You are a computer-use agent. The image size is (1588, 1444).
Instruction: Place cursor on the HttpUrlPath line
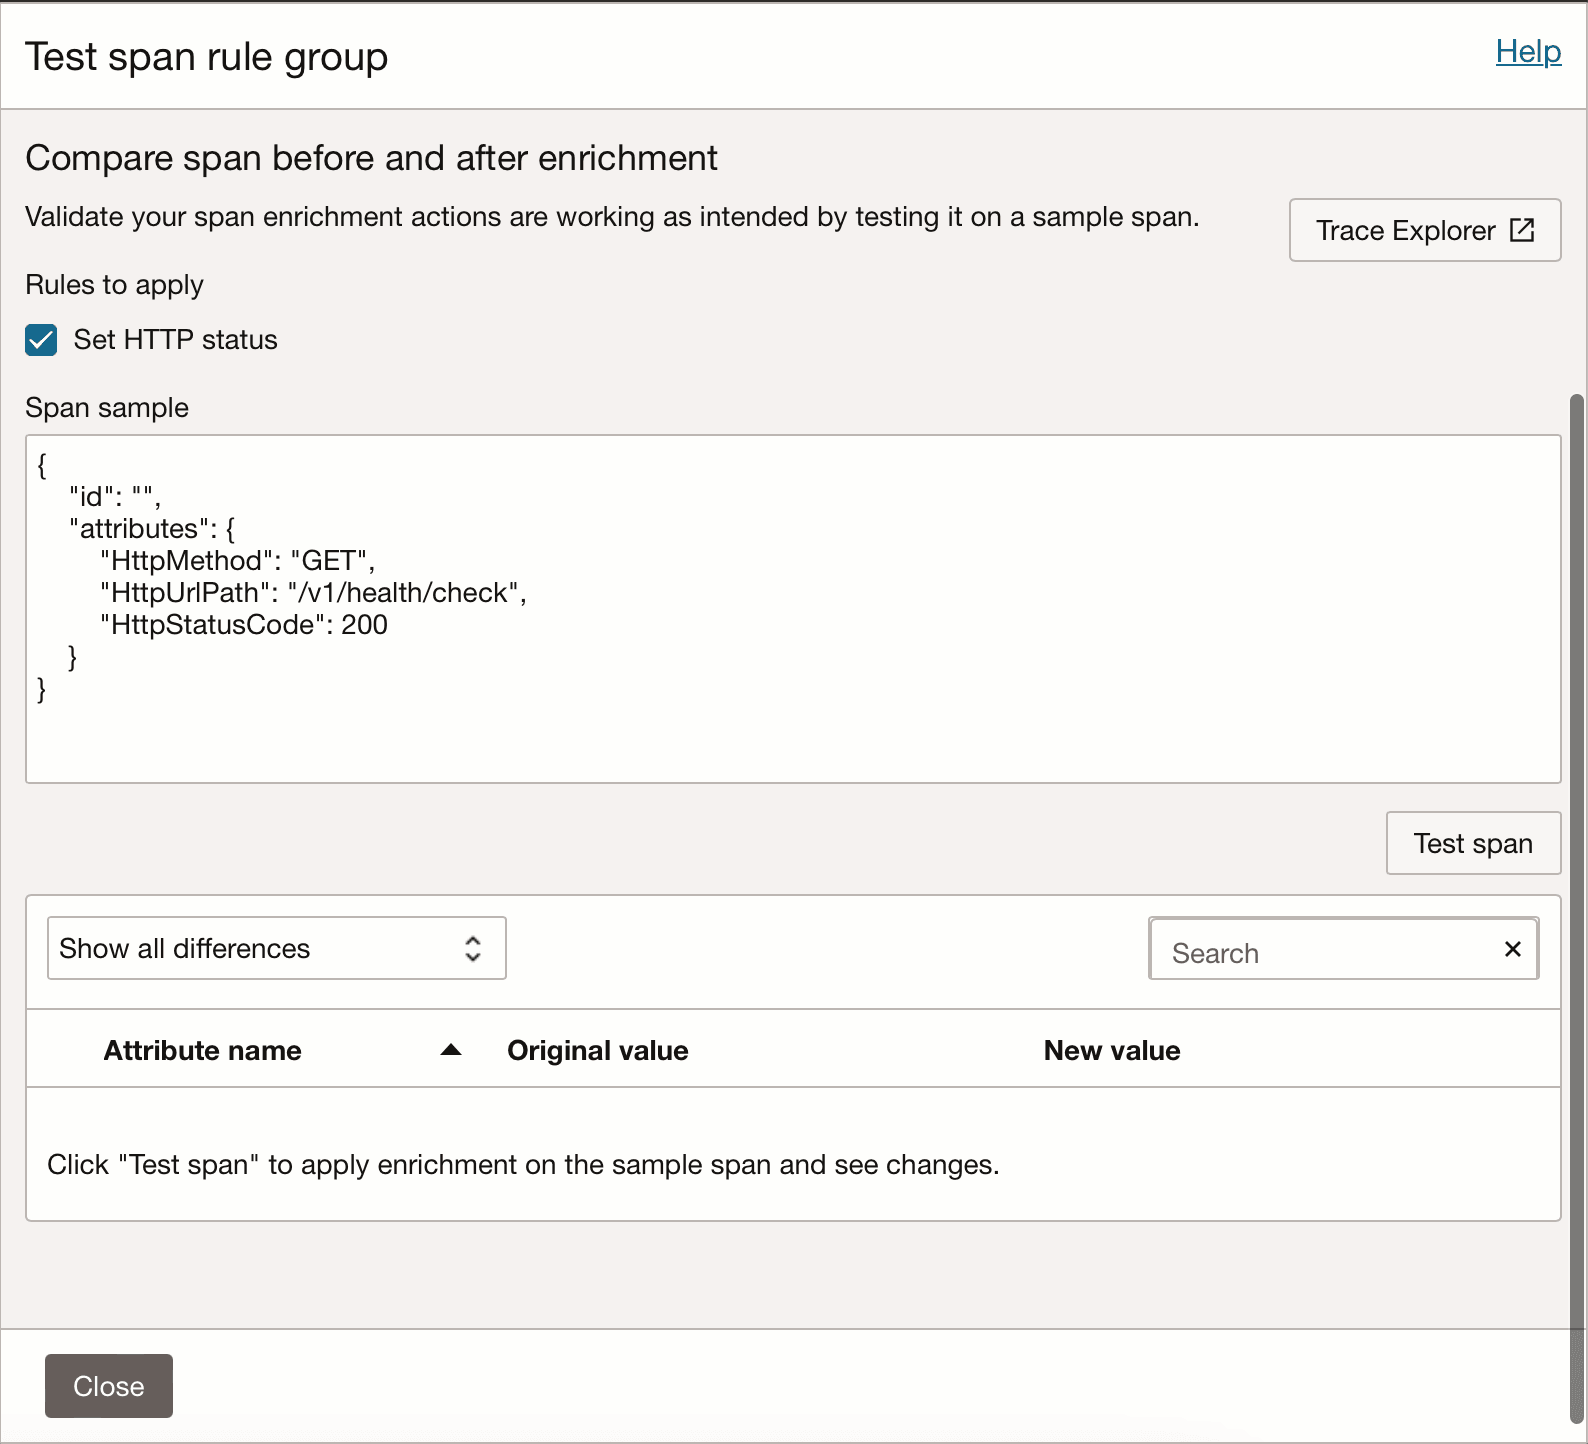pyautogui.click(x=312, y=593)
